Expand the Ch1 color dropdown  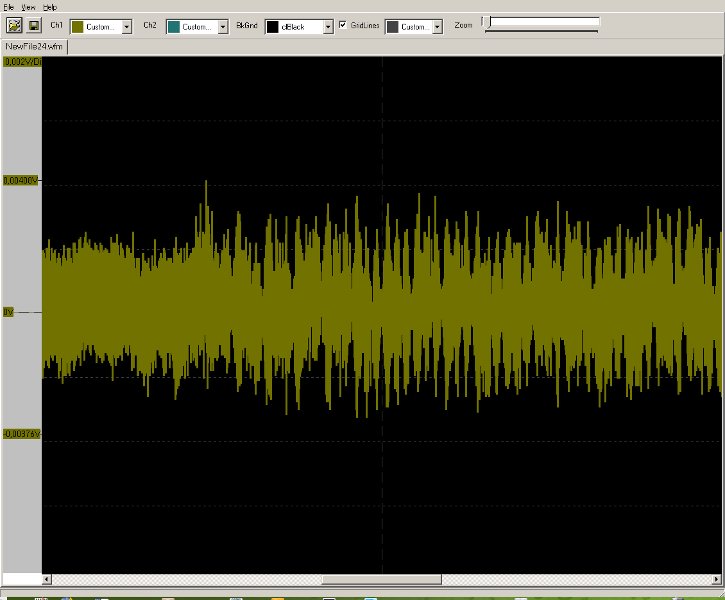point(127,27)
